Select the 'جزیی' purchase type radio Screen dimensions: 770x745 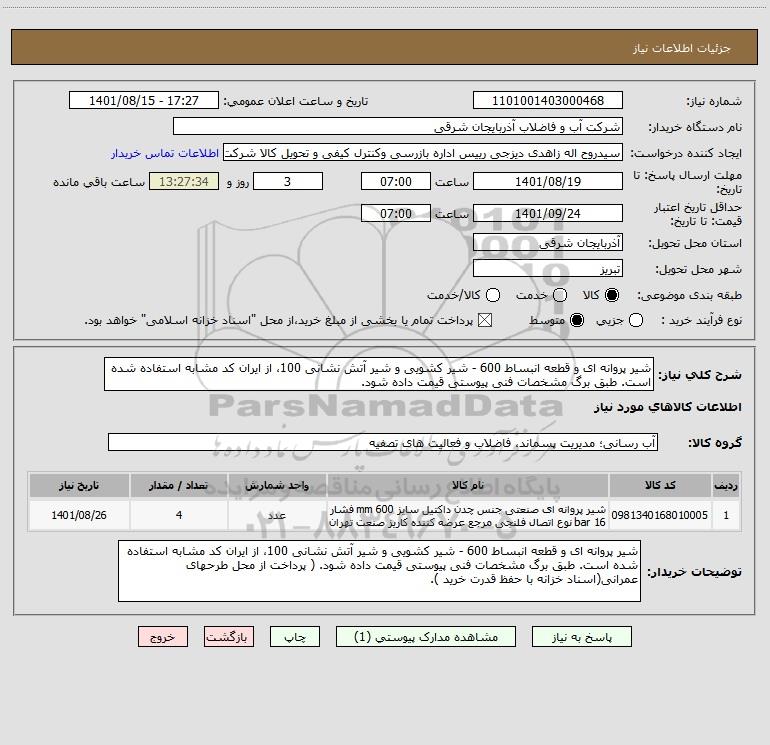click(635, 320)
